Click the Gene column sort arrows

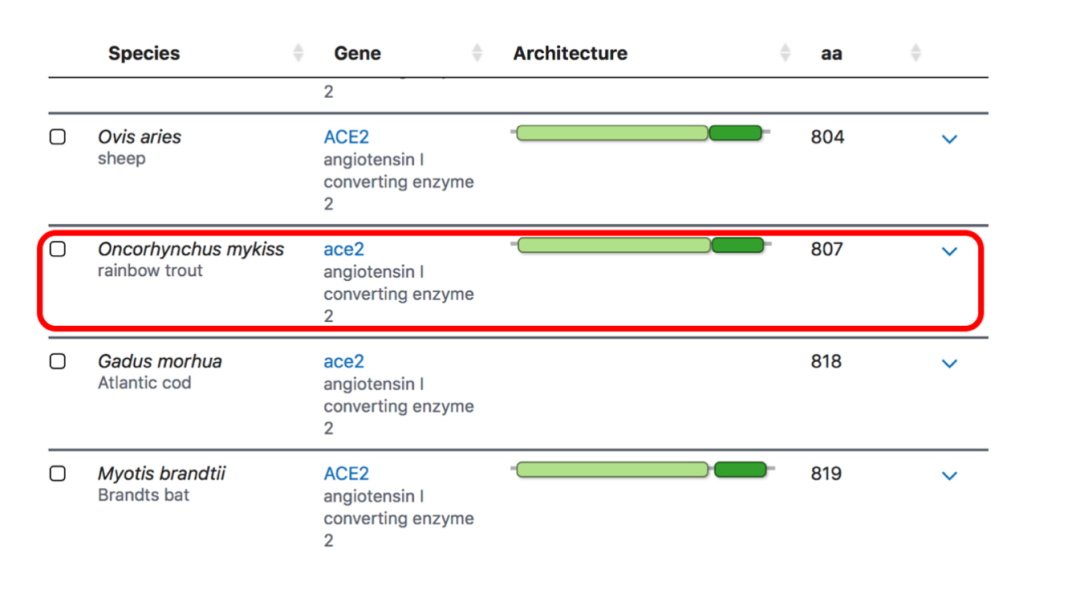(477, 53)
